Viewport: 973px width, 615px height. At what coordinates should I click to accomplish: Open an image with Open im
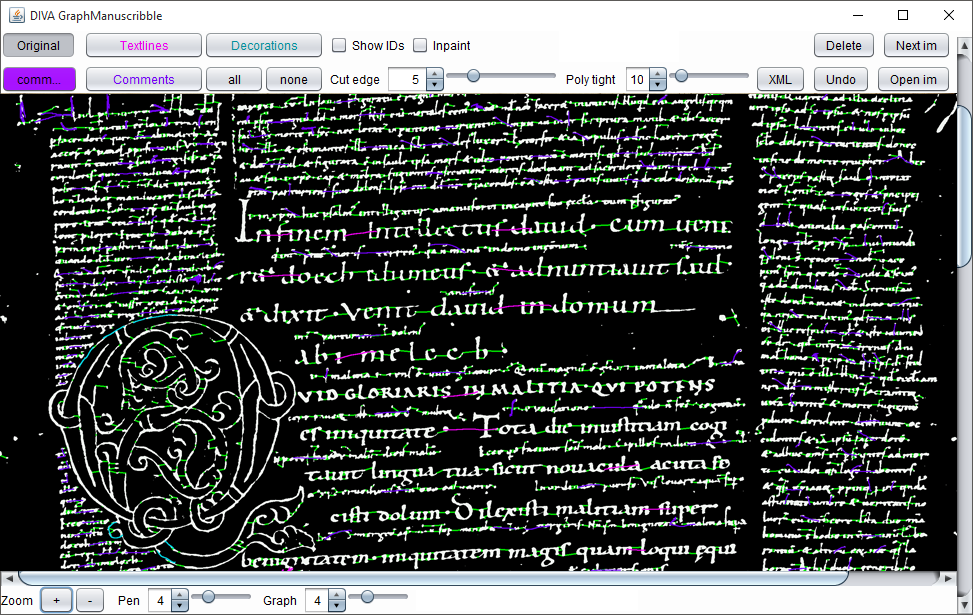pos(913,79)
